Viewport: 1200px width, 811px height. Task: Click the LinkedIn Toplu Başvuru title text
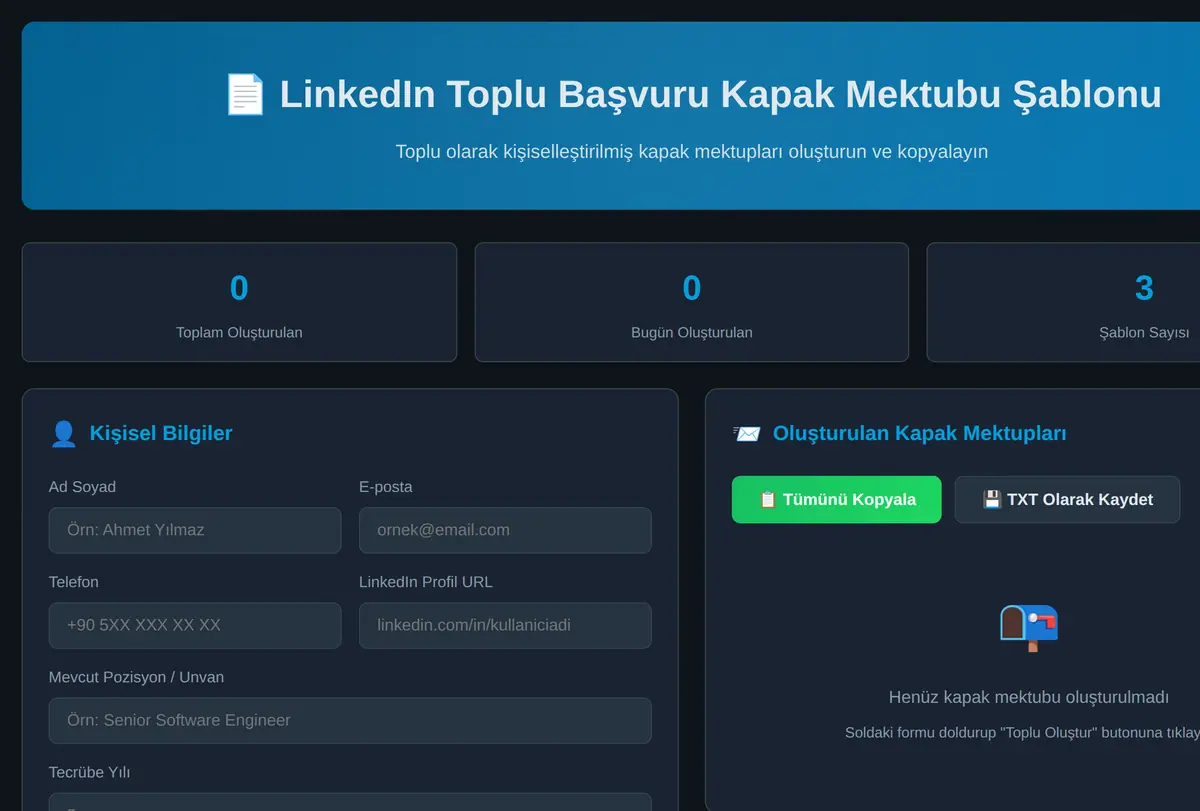pos(720,94)
